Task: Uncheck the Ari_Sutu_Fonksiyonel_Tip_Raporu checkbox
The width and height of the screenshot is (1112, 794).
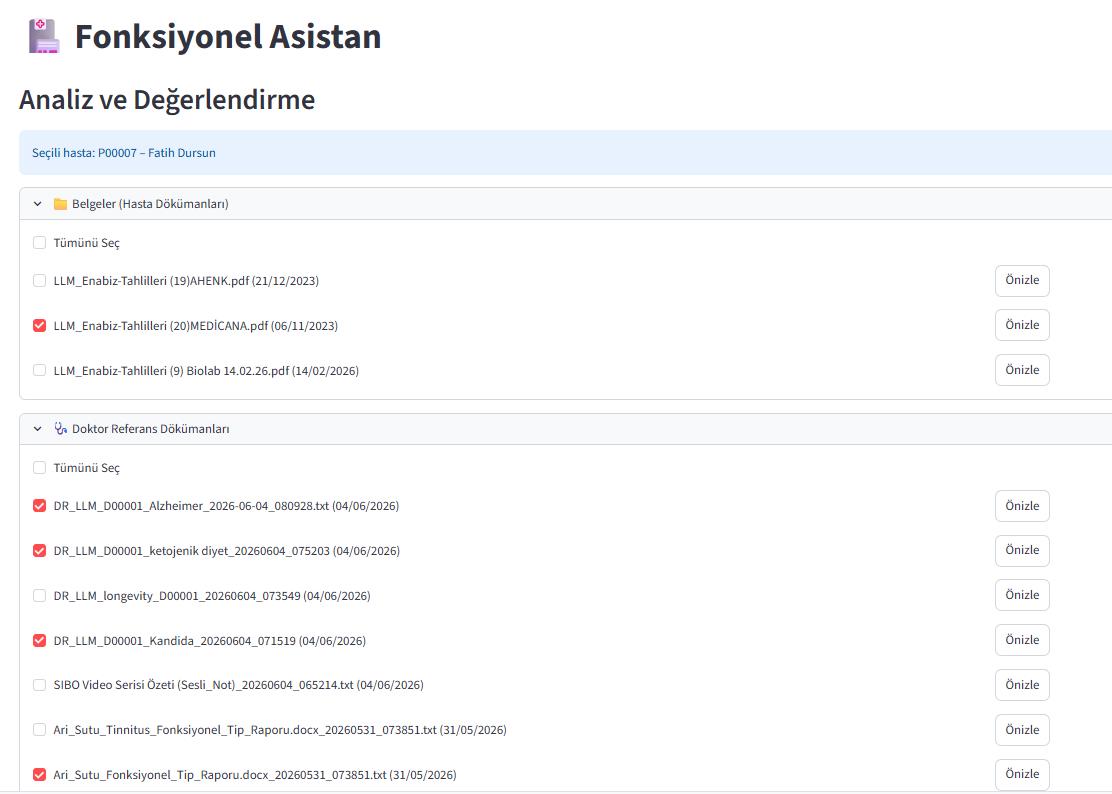Action: coord(40,775)
